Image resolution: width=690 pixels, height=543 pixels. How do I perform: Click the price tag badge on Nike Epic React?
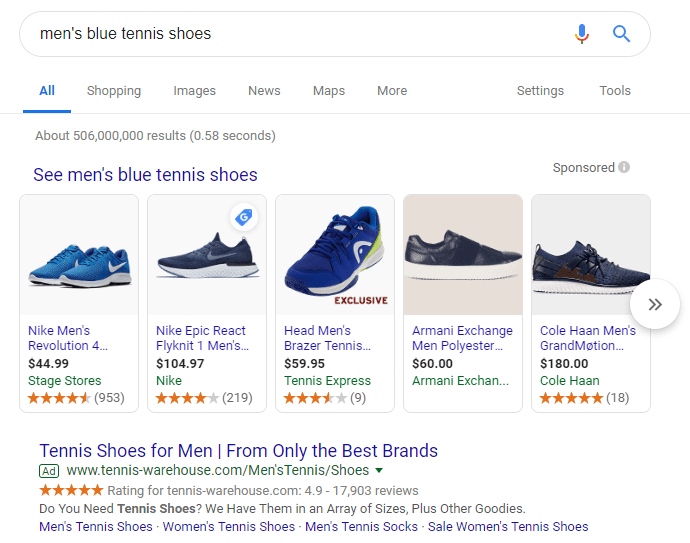244,217
